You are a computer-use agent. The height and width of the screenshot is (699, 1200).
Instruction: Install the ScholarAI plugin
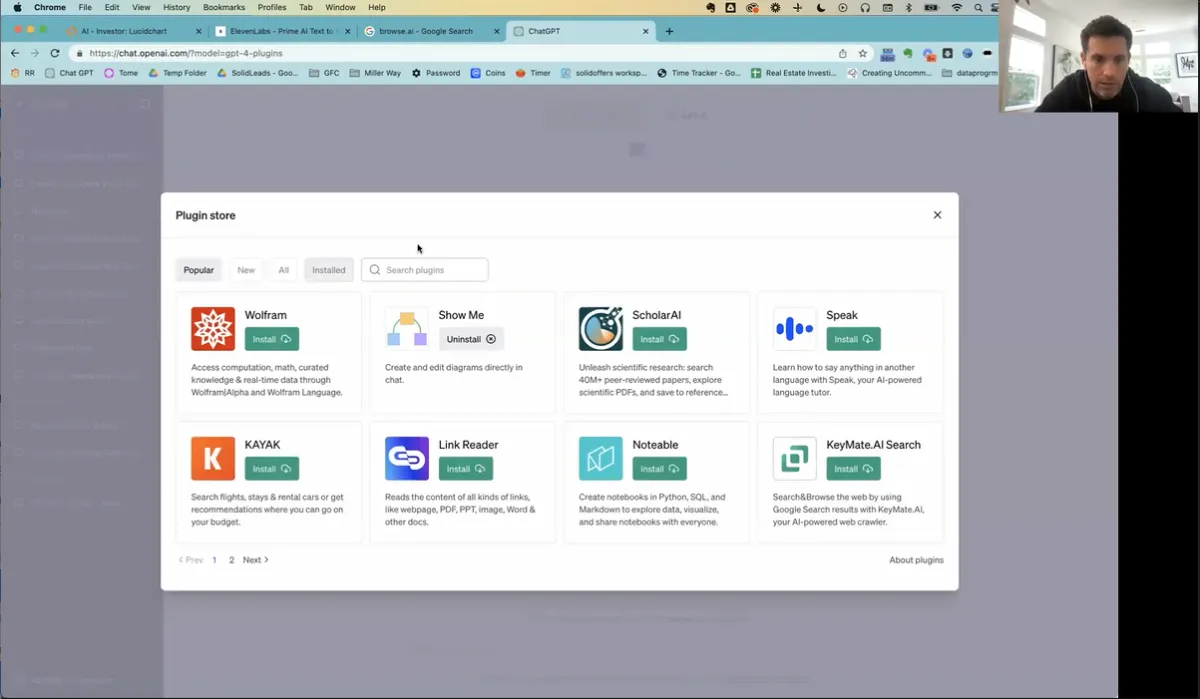(x=660, y=339)
